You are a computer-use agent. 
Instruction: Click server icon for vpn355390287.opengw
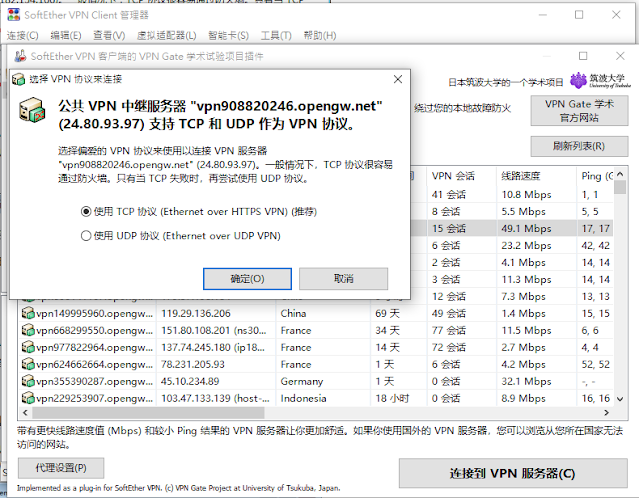click(x=28, y=381)
